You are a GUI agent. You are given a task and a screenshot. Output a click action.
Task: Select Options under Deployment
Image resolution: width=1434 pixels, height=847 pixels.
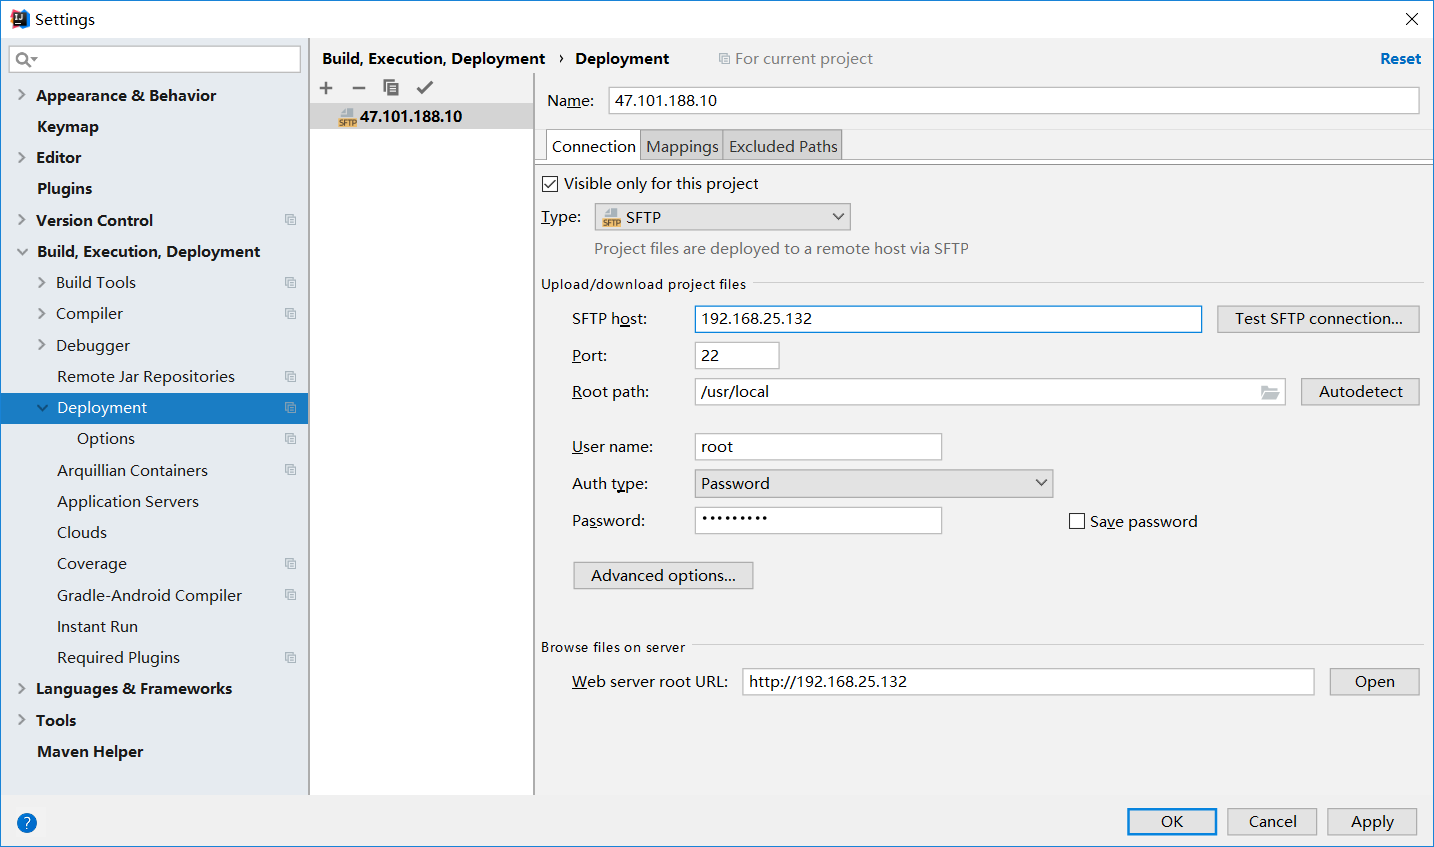pyautogui.click(x=106, y=439)
